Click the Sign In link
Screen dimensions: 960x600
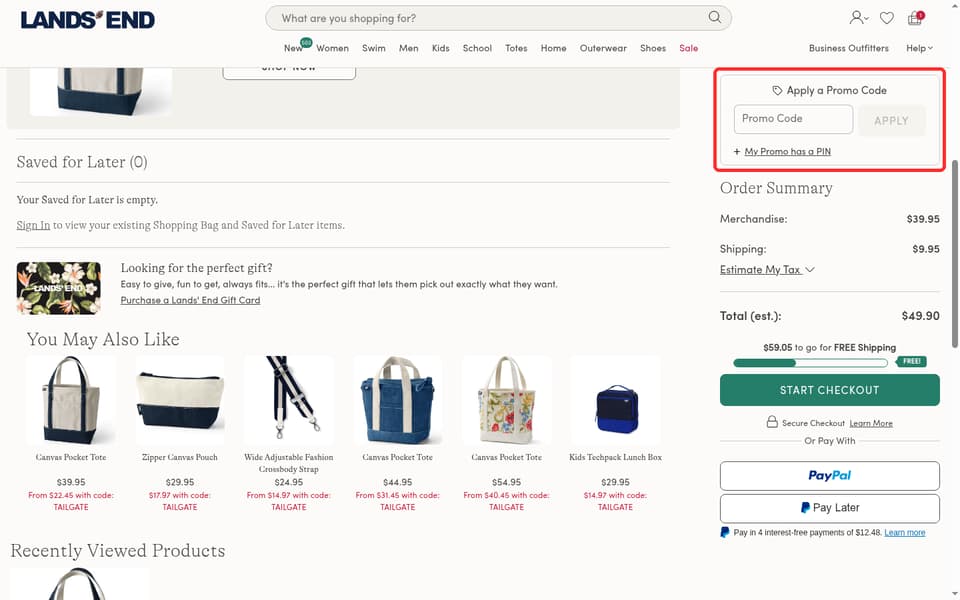tap(33, 225)
